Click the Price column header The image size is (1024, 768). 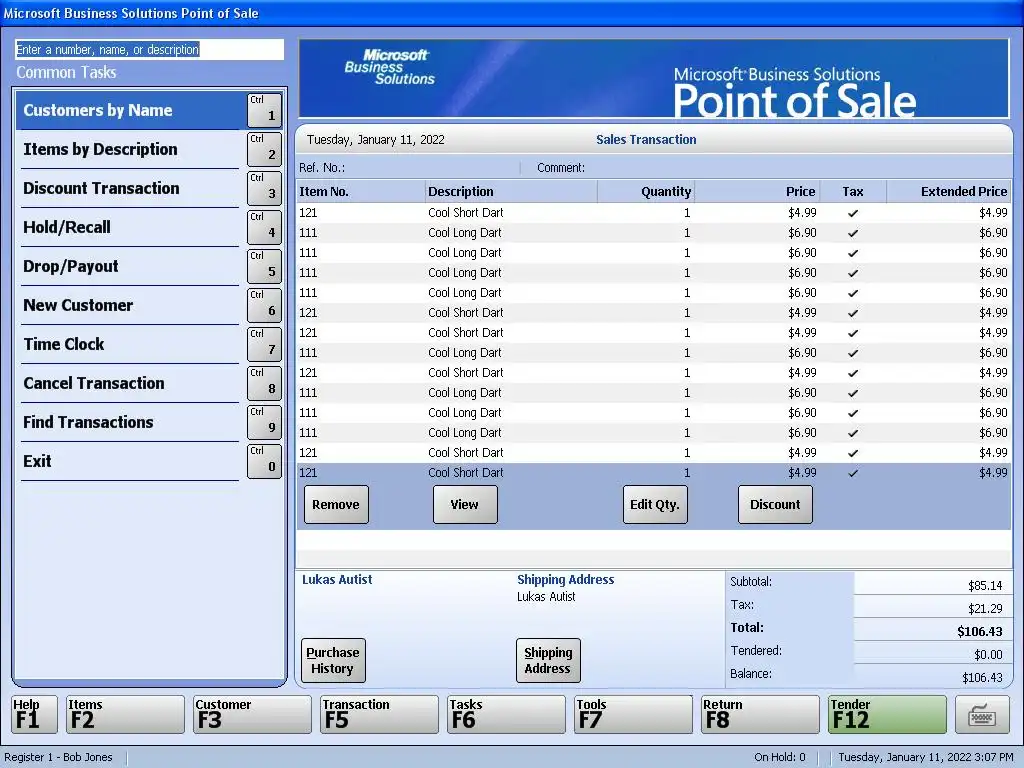[758, 191]
